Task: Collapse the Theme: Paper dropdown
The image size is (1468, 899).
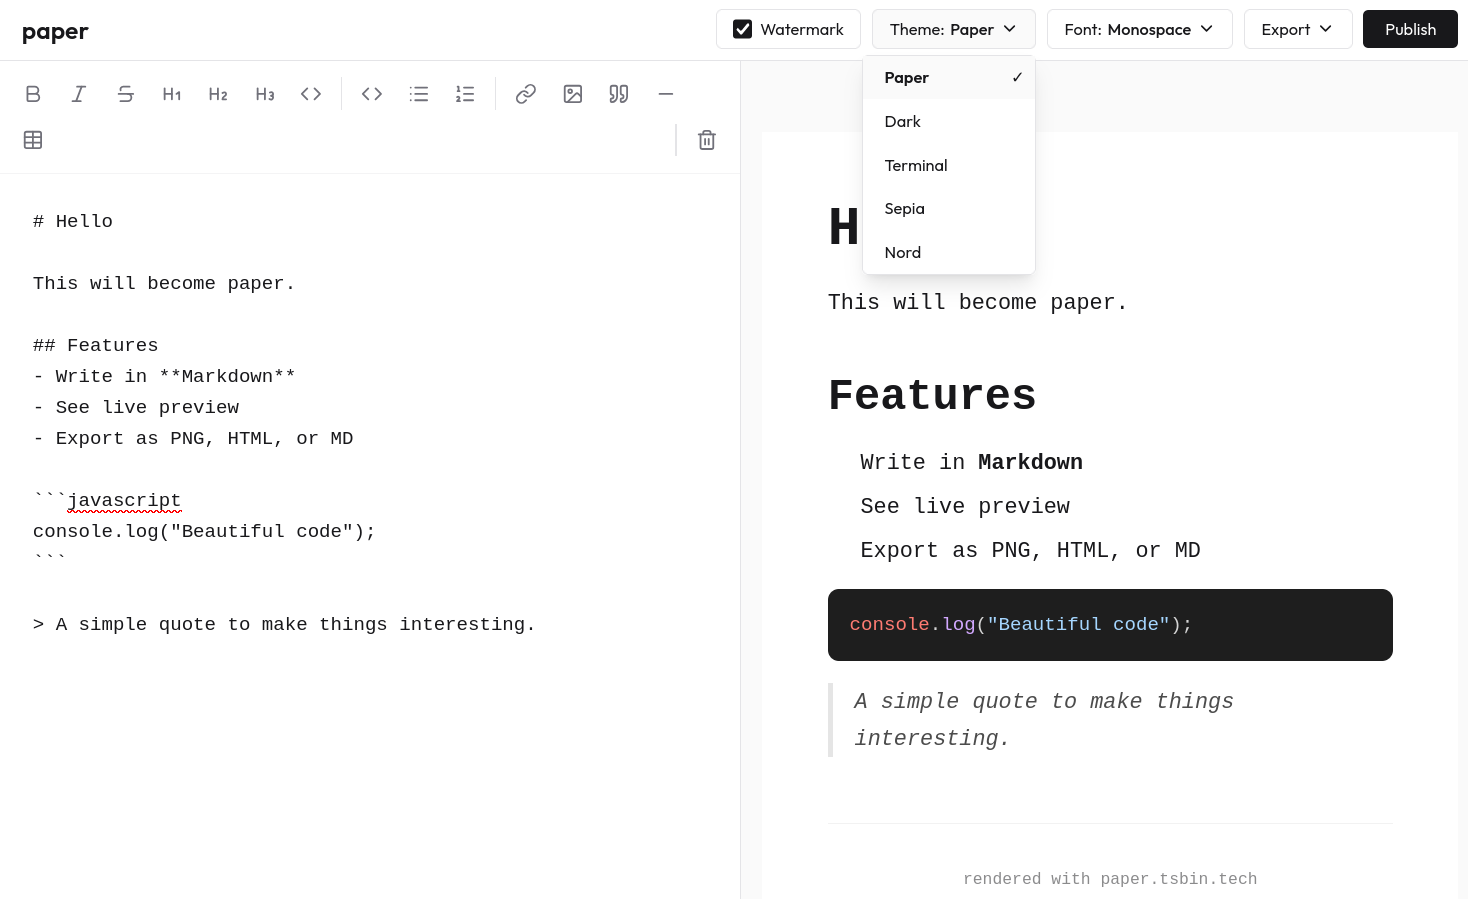Action: click(x=953, y=30)
